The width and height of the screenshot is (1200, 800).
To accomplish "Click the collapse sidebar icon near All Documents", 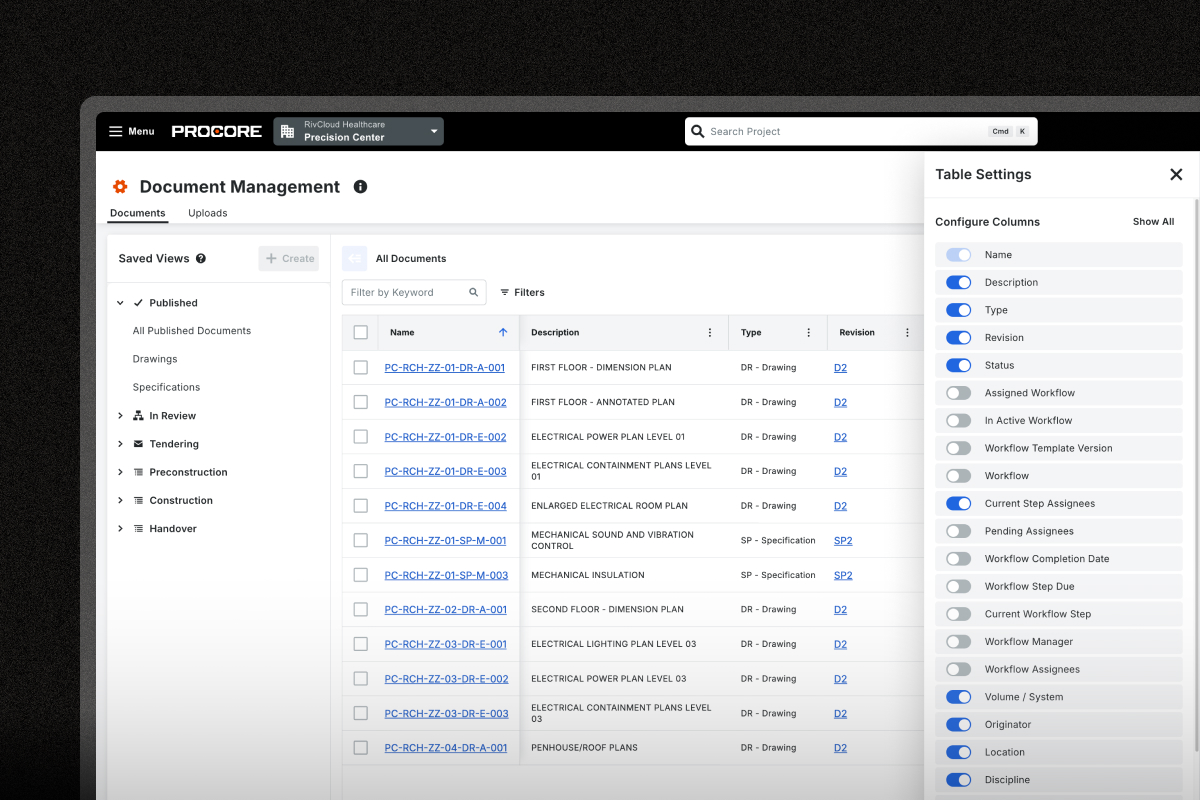I will pyautogui.click(x=355, y=258).
